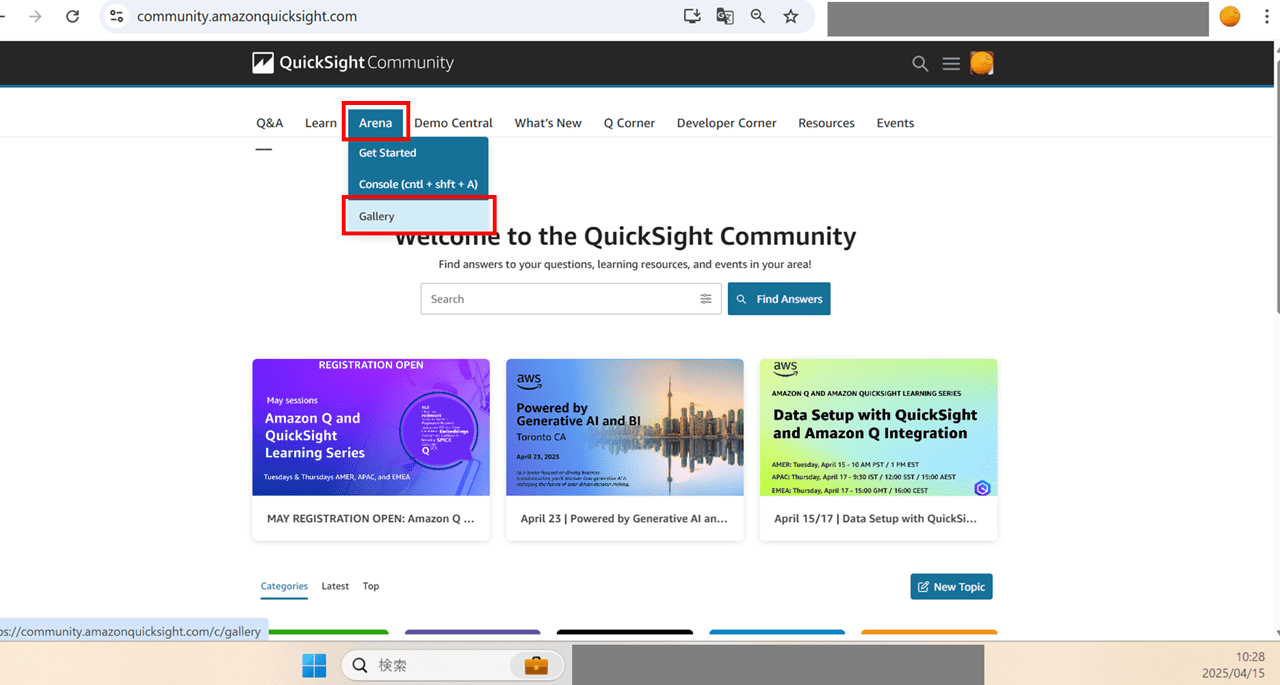Image resolution: width=1280 pixels, height=685 pixels.
Task: Open the Arena dropdown menu
Action: point(376,123)
